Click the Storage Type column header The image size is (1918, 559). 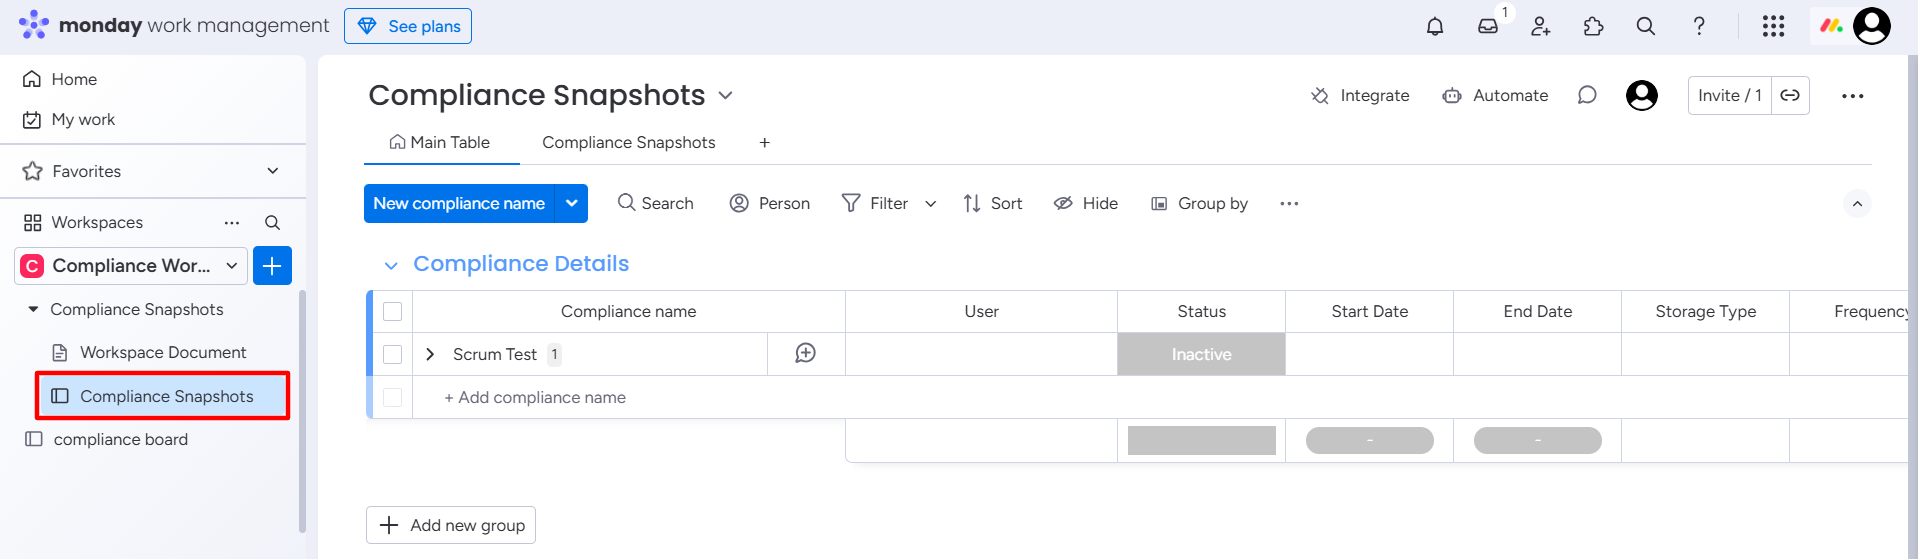pos(1705,311)
